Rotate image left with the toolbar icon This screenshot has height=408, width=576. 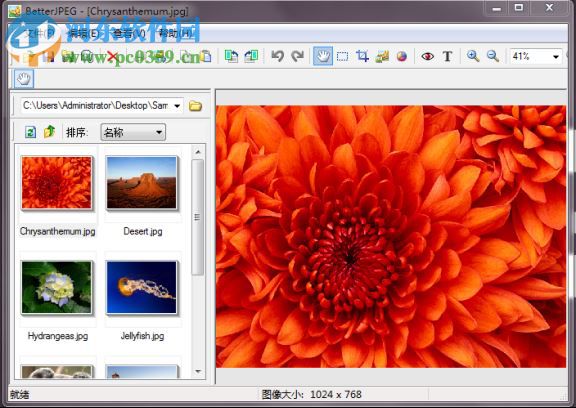coord(231,56)
